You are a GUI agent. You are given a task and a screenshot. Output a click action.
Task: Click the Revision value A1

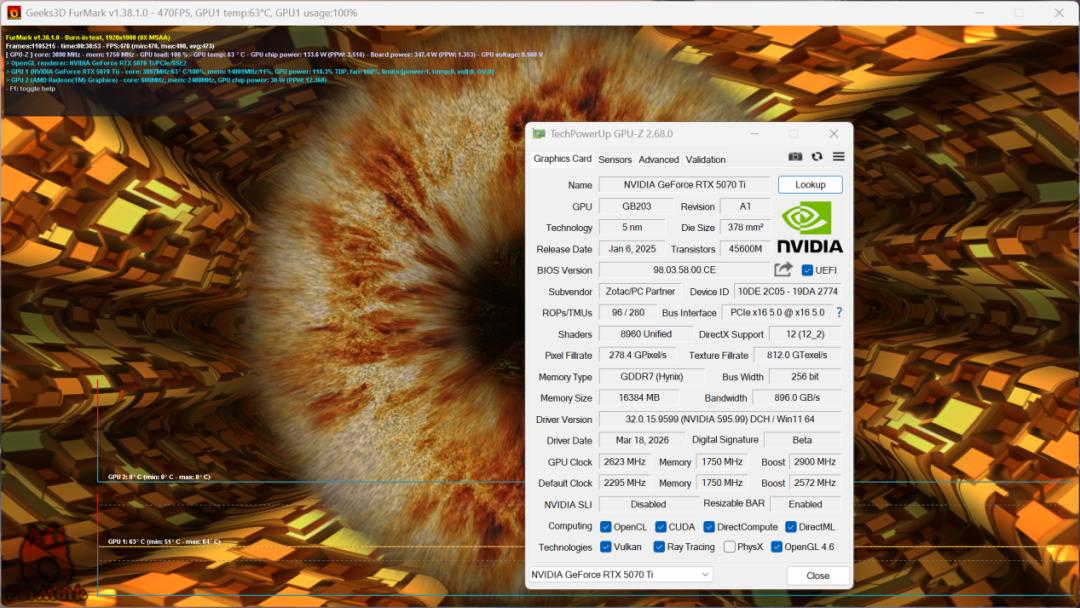(745, 206)
